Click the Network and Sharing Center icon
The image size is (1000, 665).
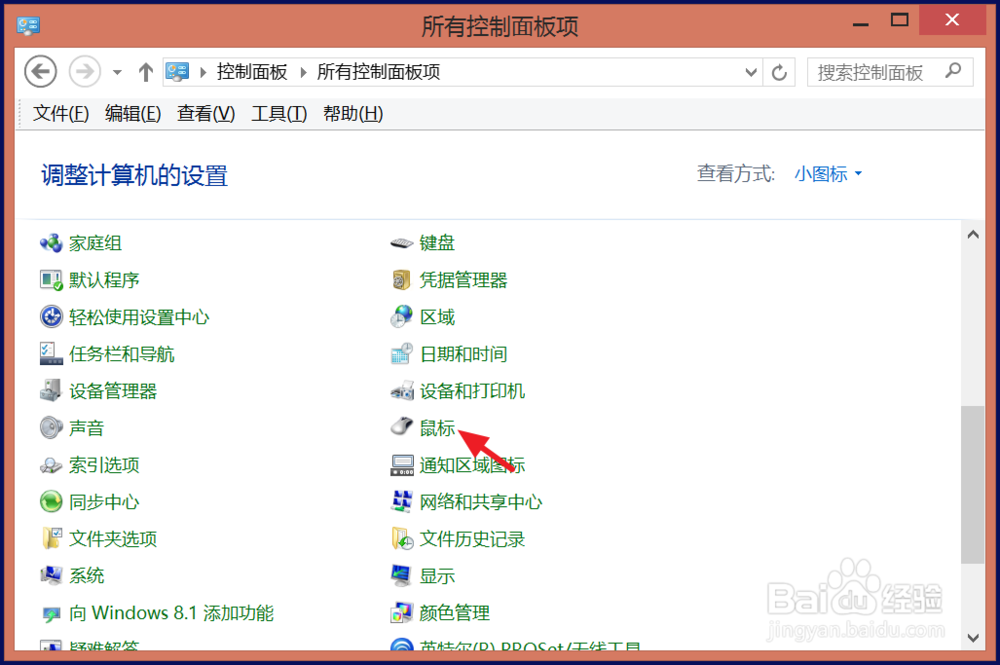[x=402, y=502]
